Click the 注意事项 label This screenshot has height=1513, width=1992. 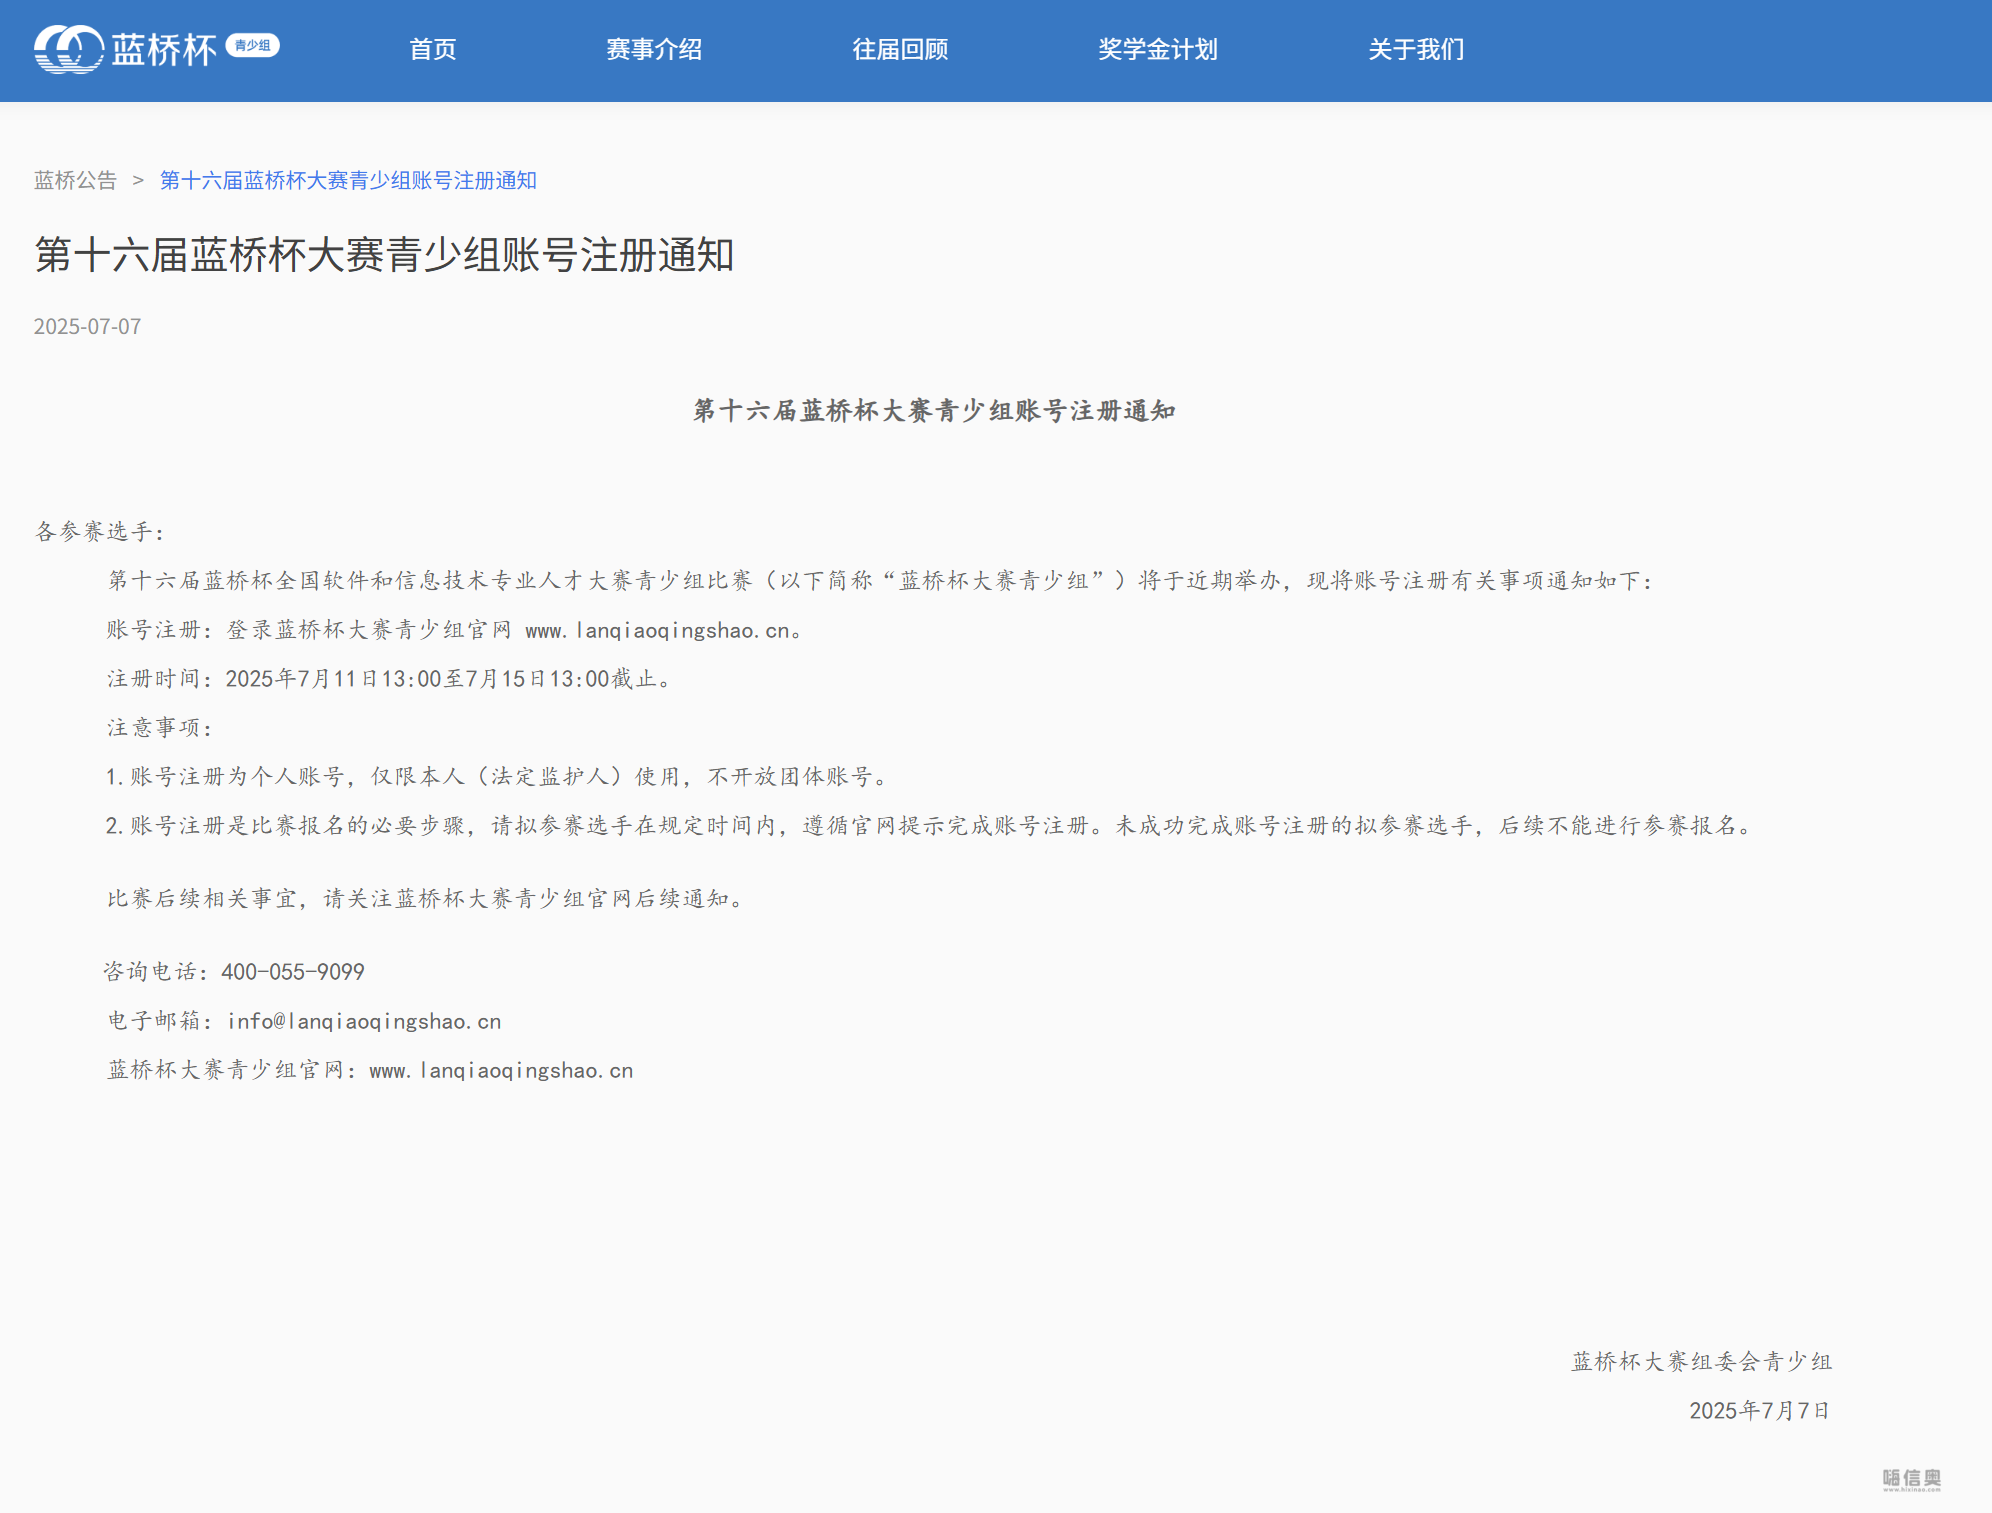coord(160,727)
